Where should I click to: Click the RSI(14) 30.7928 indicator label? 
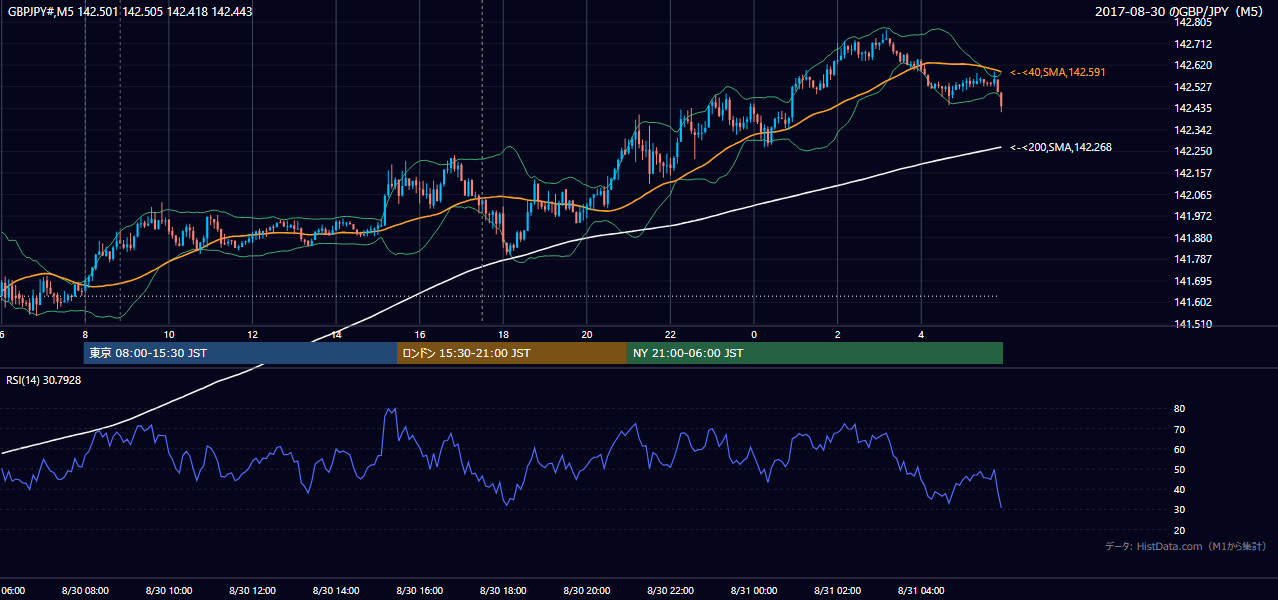point(44,379)
